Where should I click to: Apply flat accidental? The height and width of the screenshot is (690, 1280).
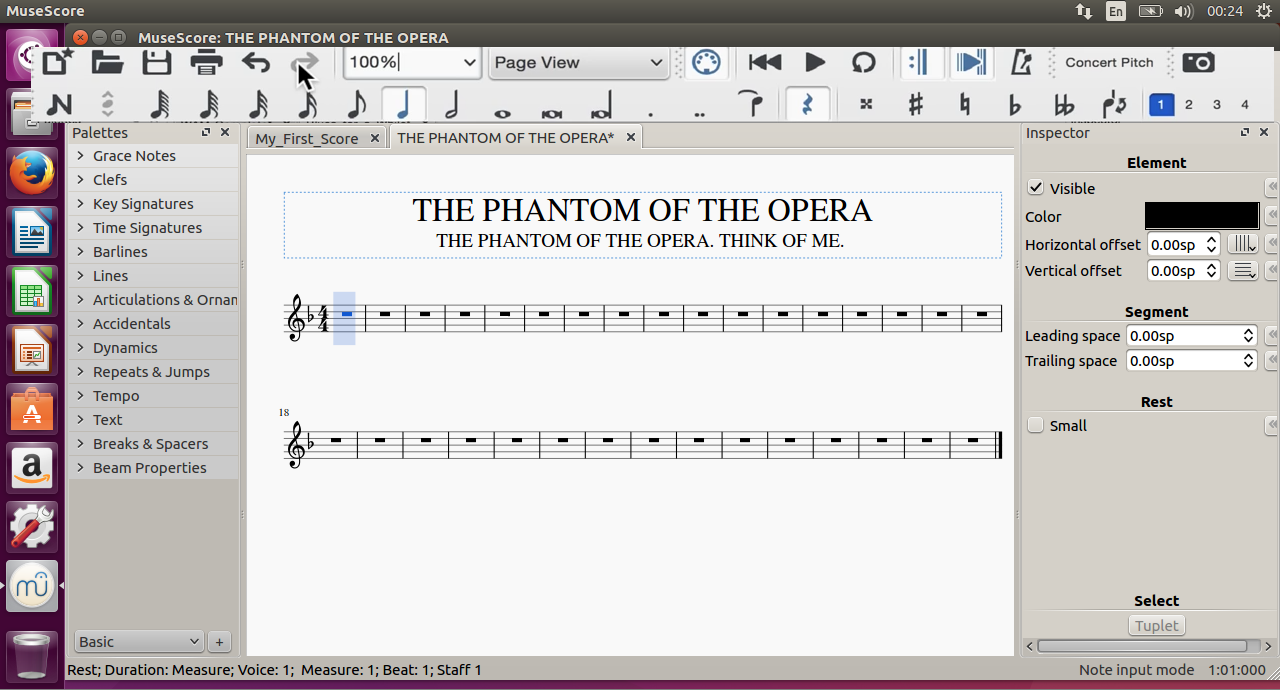click(x=1014, y=104)
